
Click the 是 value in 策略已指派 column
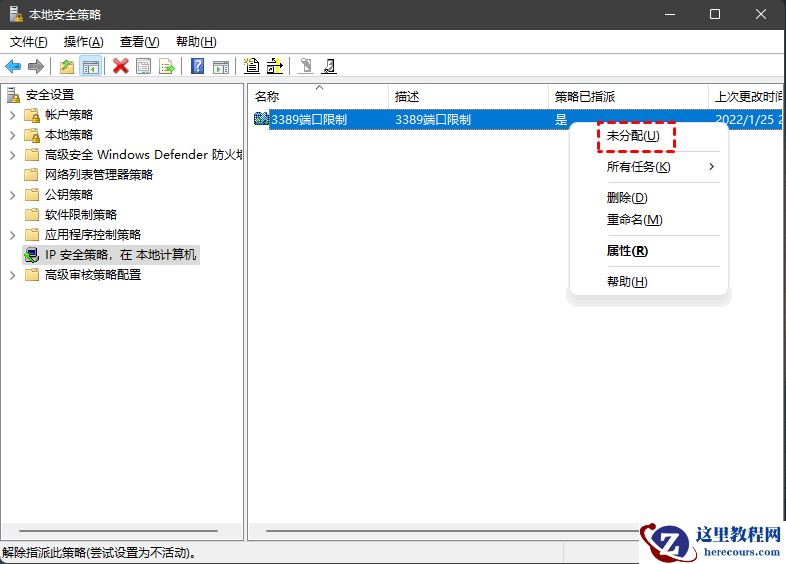[561, 119]
